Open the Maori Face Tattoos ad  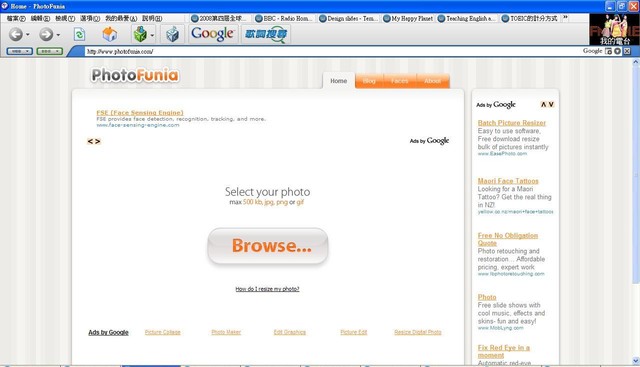coord(508,181)
